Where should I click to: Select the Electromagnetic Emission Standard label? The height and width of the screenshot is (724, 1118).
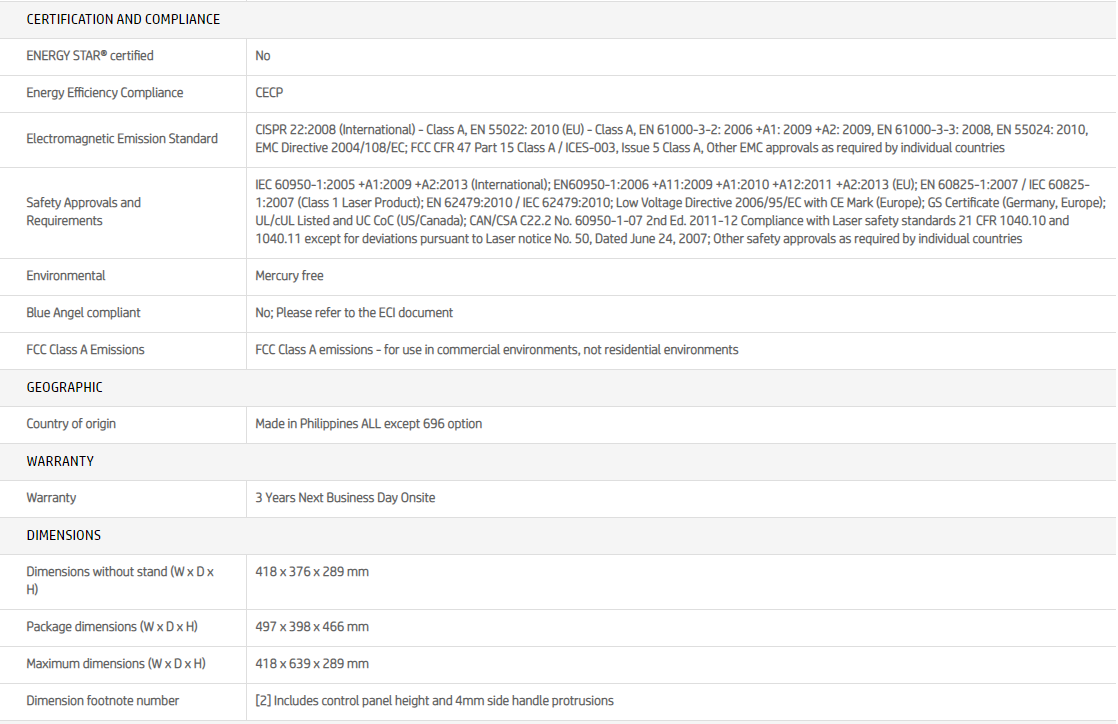[122, 139]
